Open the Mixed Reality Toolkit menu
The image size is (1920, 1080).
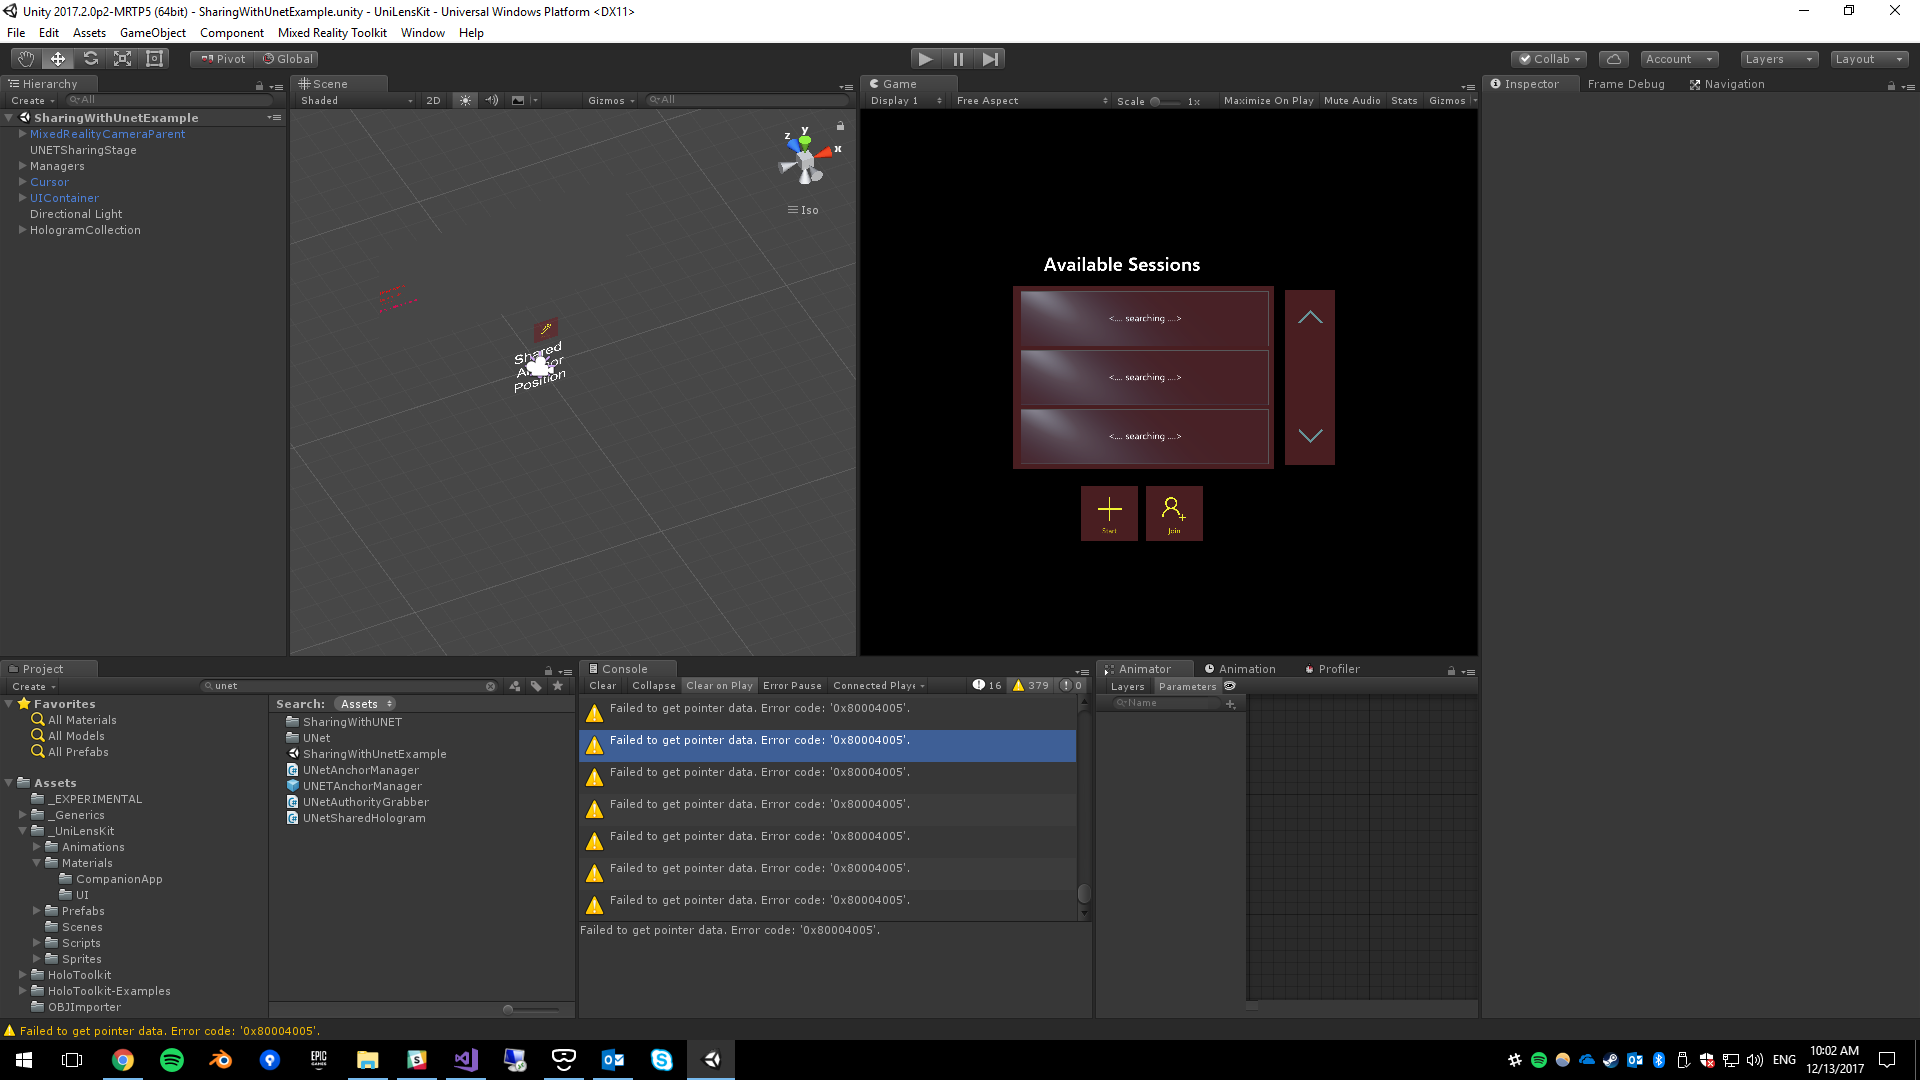[332, 33]
